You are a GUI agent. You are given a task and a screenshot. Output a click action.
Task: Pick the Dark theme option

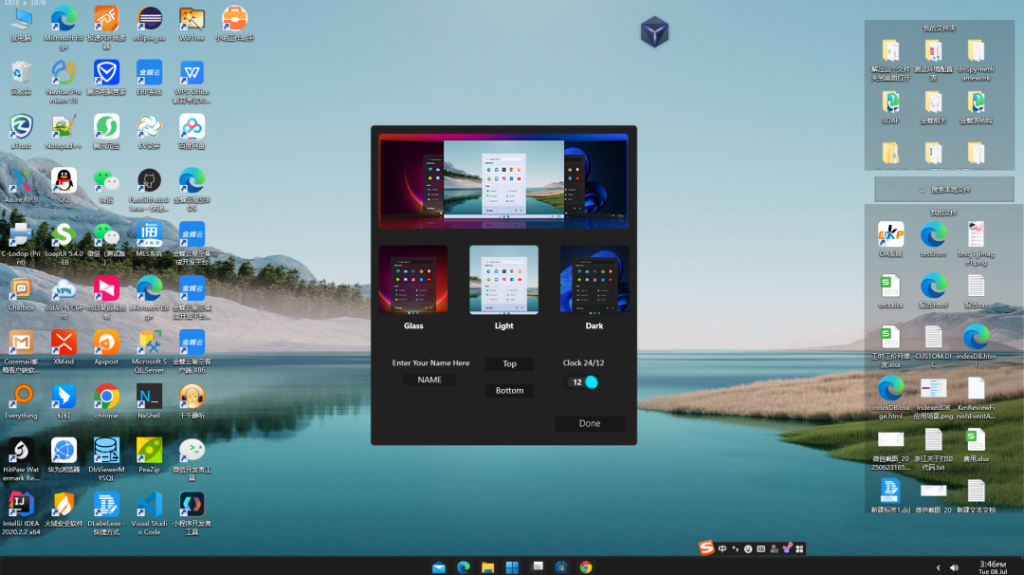594,279
